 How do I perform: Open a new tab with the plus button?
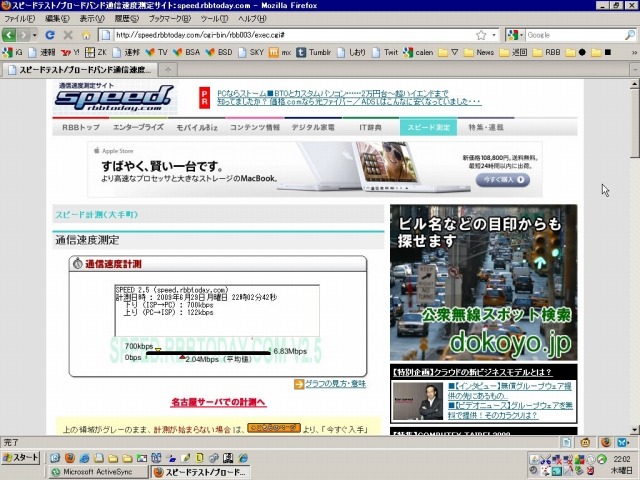(x=168, y=70)
